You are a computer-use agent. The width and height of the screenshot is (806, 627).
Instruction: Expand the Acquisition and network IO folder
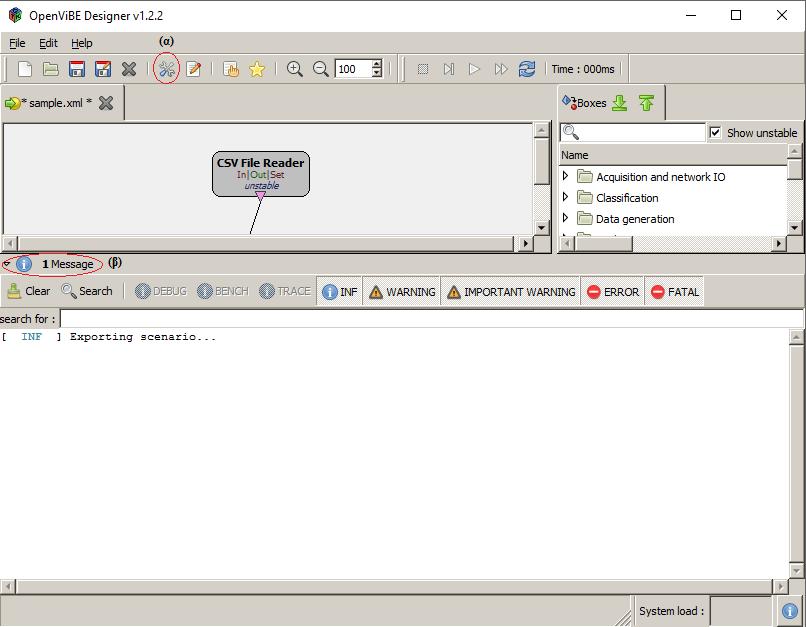click(565, 176)
